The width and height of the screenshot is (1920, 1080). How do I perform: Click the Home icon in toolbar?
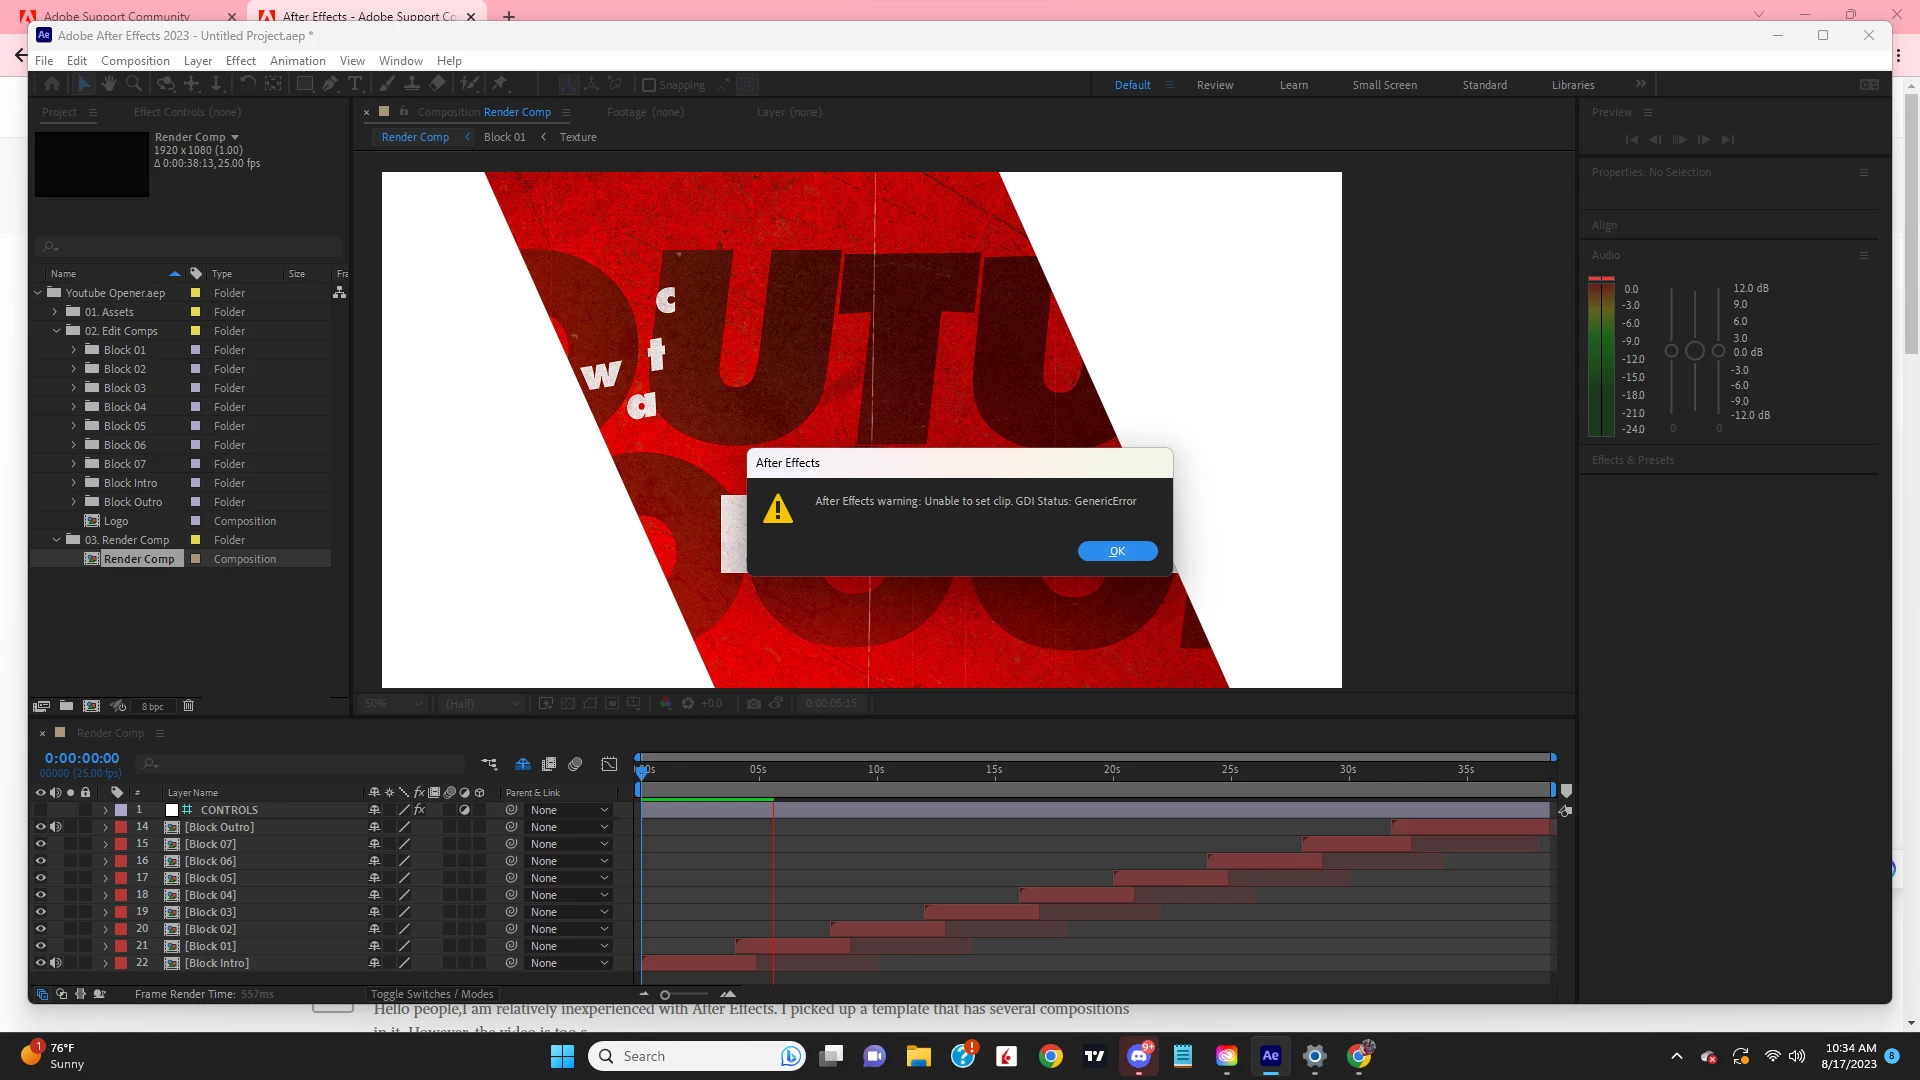[x=52, y=85]
